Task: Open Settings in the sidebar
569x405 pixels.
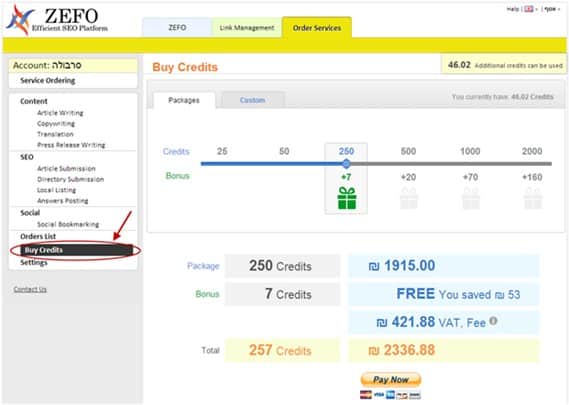Action: [x=34, y=262]
